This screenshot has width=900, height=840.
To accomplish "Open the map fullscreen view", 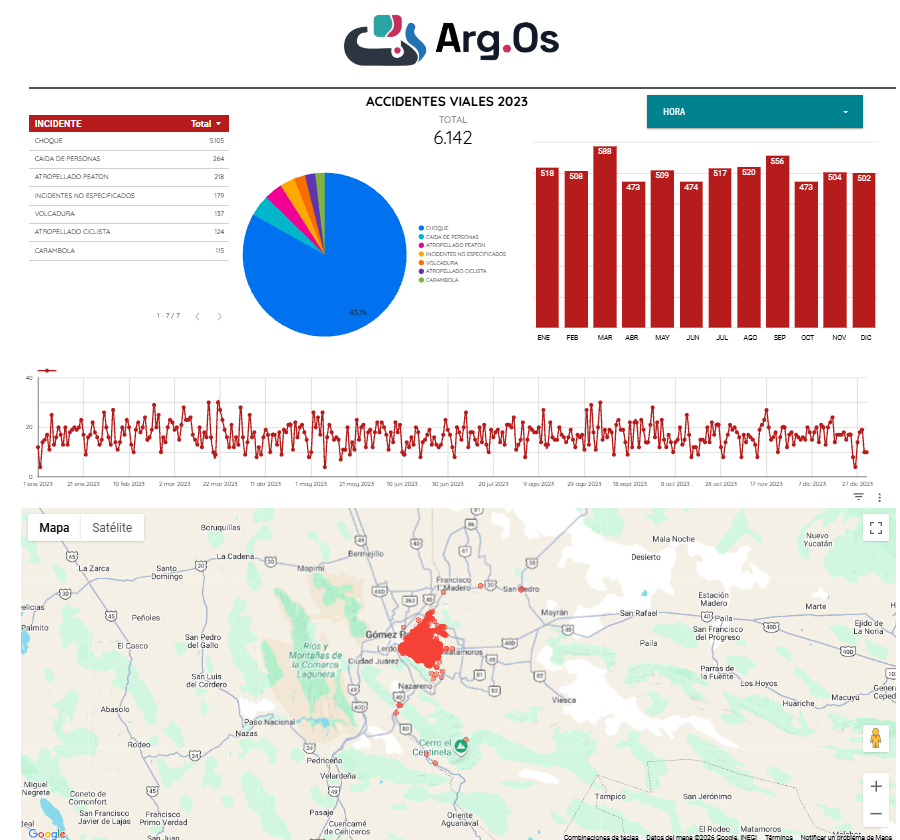I will pyautogui.click(x=875, y=528).
